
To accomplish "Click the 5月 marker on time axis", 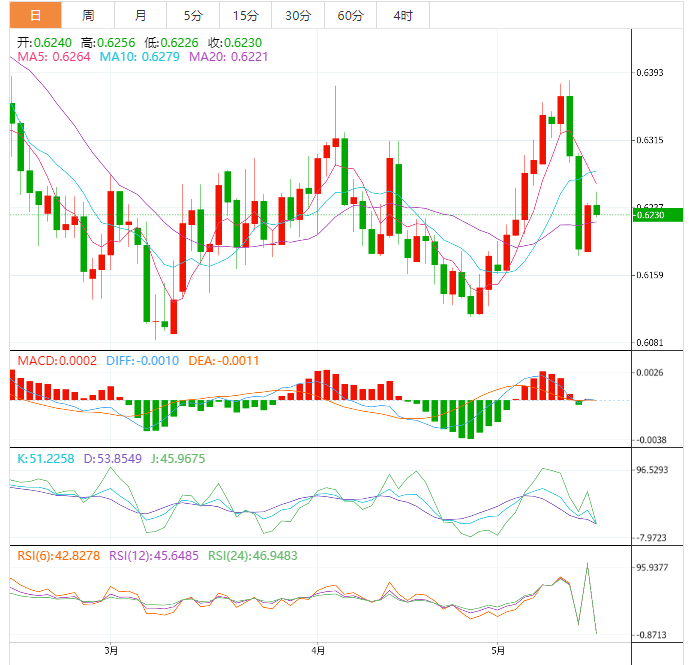I will click(x=497, y=650).
